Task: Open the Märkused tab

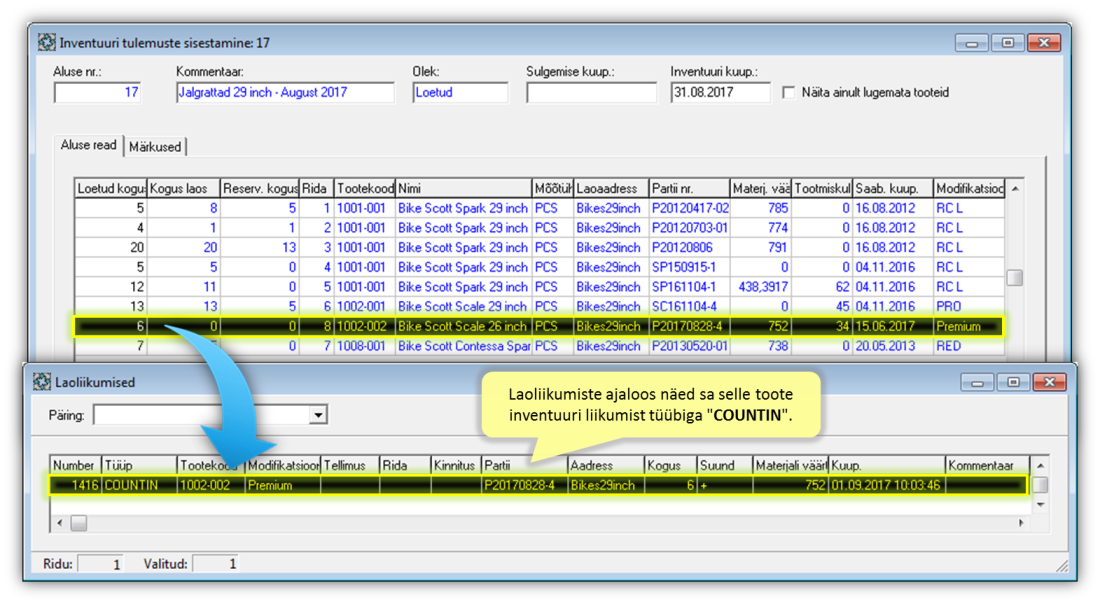Action: [x=155, y=147]
